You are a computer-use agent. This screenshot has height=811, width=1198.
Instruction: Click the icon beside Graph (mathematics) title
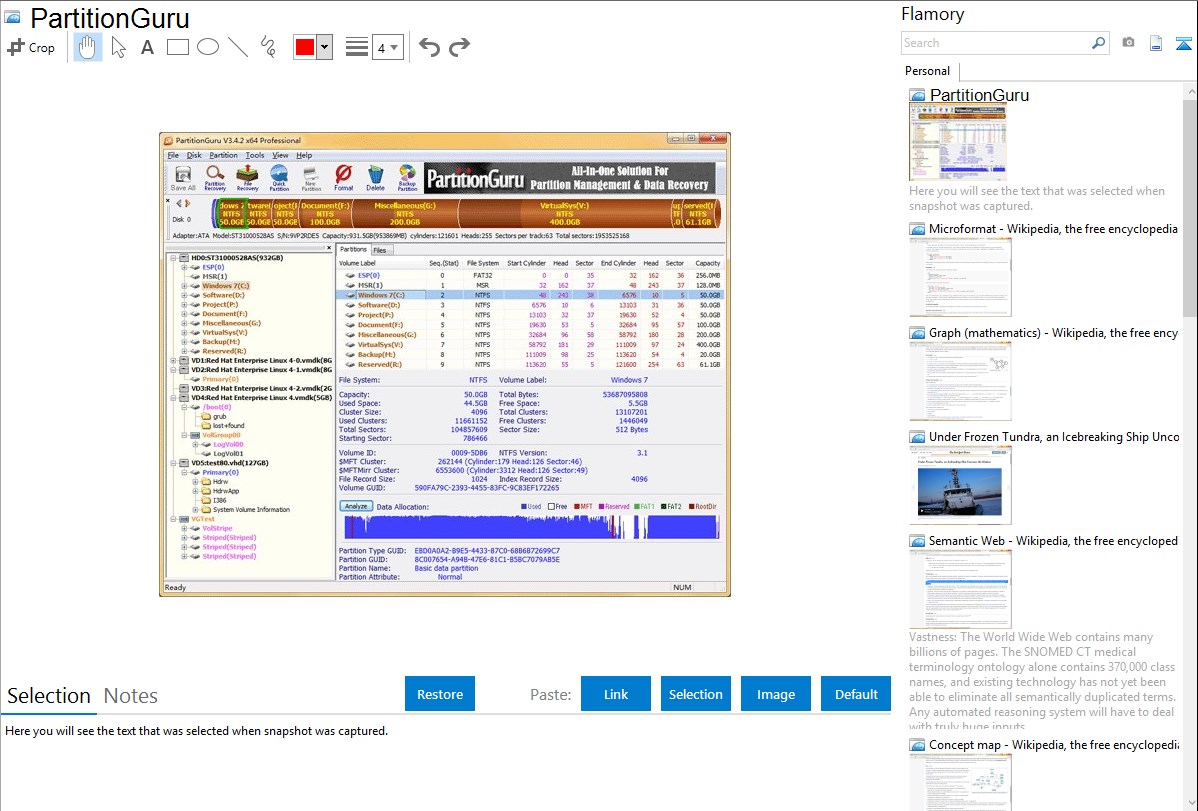click(917, 333)
